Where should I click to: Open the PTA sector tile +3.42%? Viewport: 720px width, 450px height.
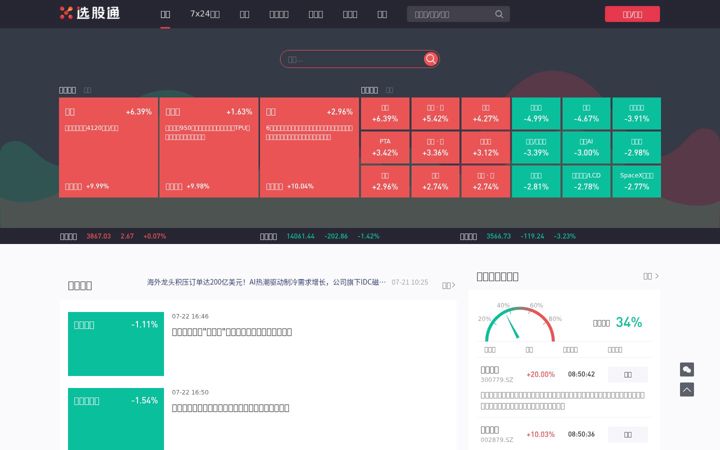385,147
